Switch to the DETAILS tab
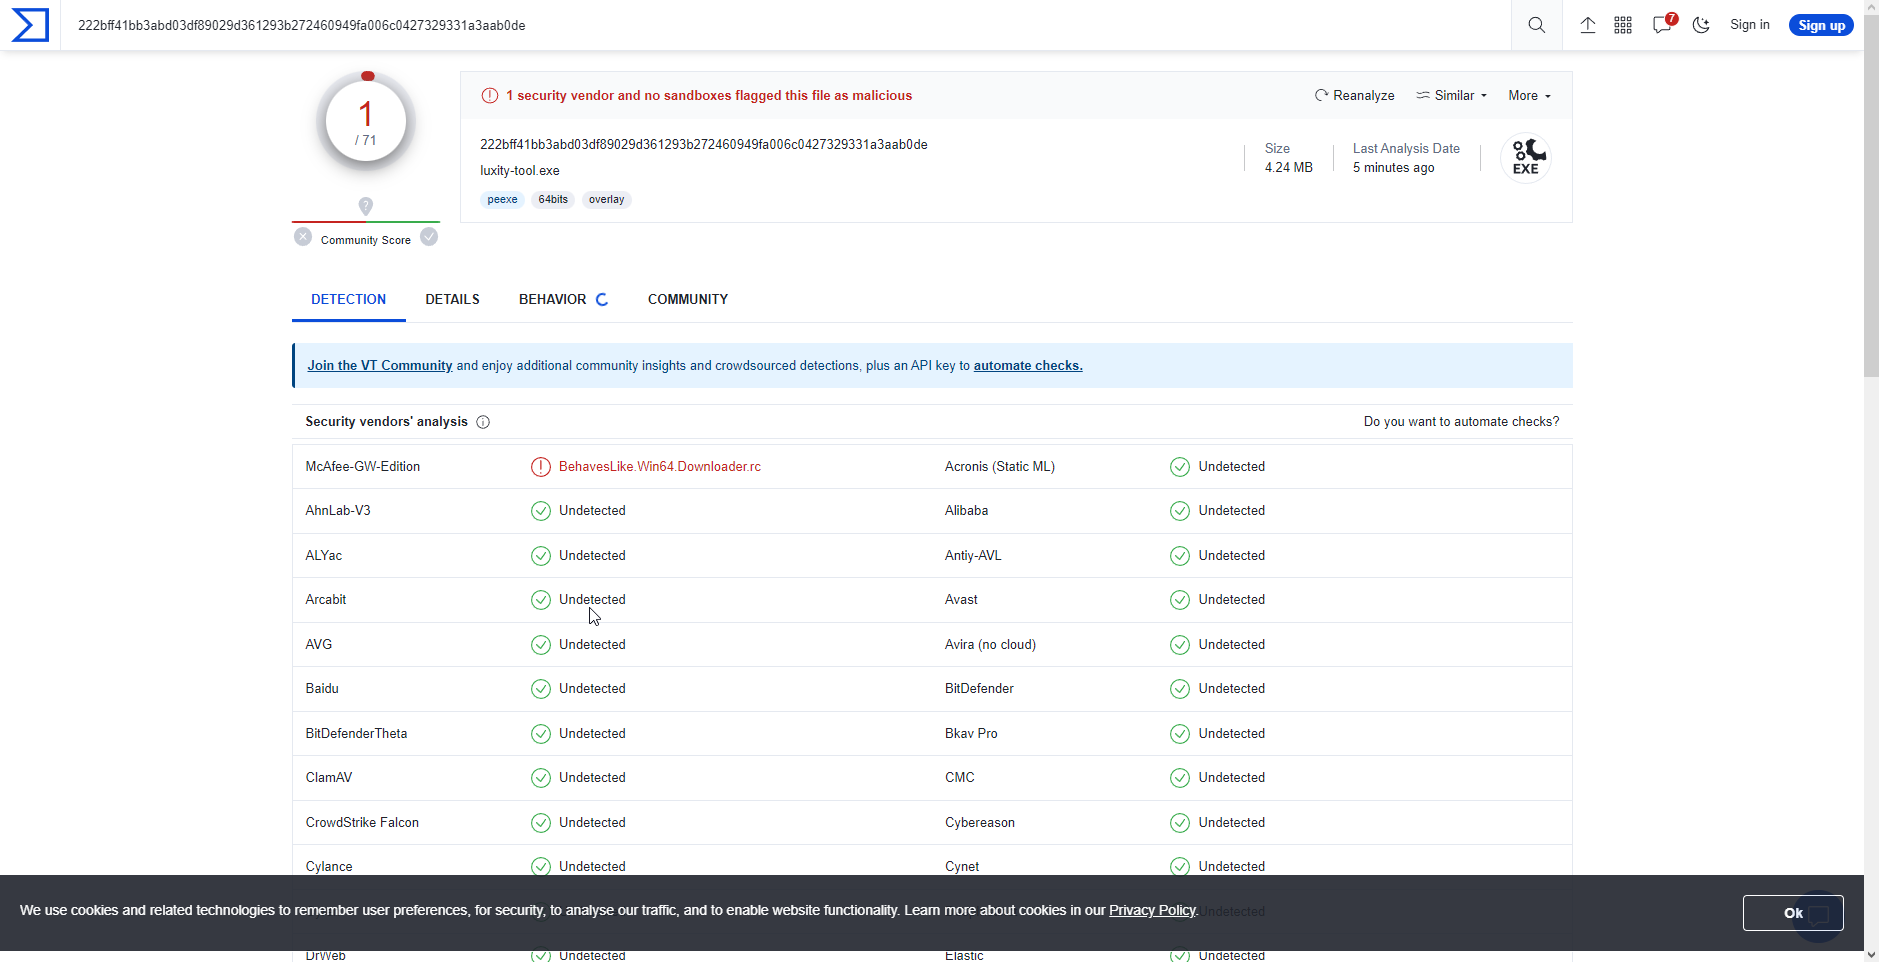Screen dimensions: 1879x962 pyautogui.click(x=452, y=299)
